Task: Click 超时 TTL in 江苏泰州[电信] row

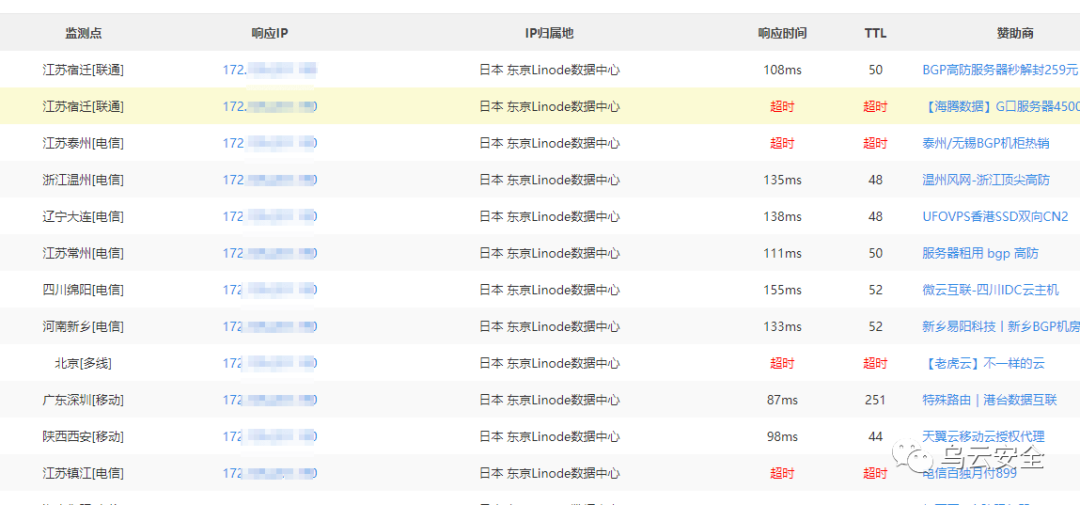Action: pos(875,143)
